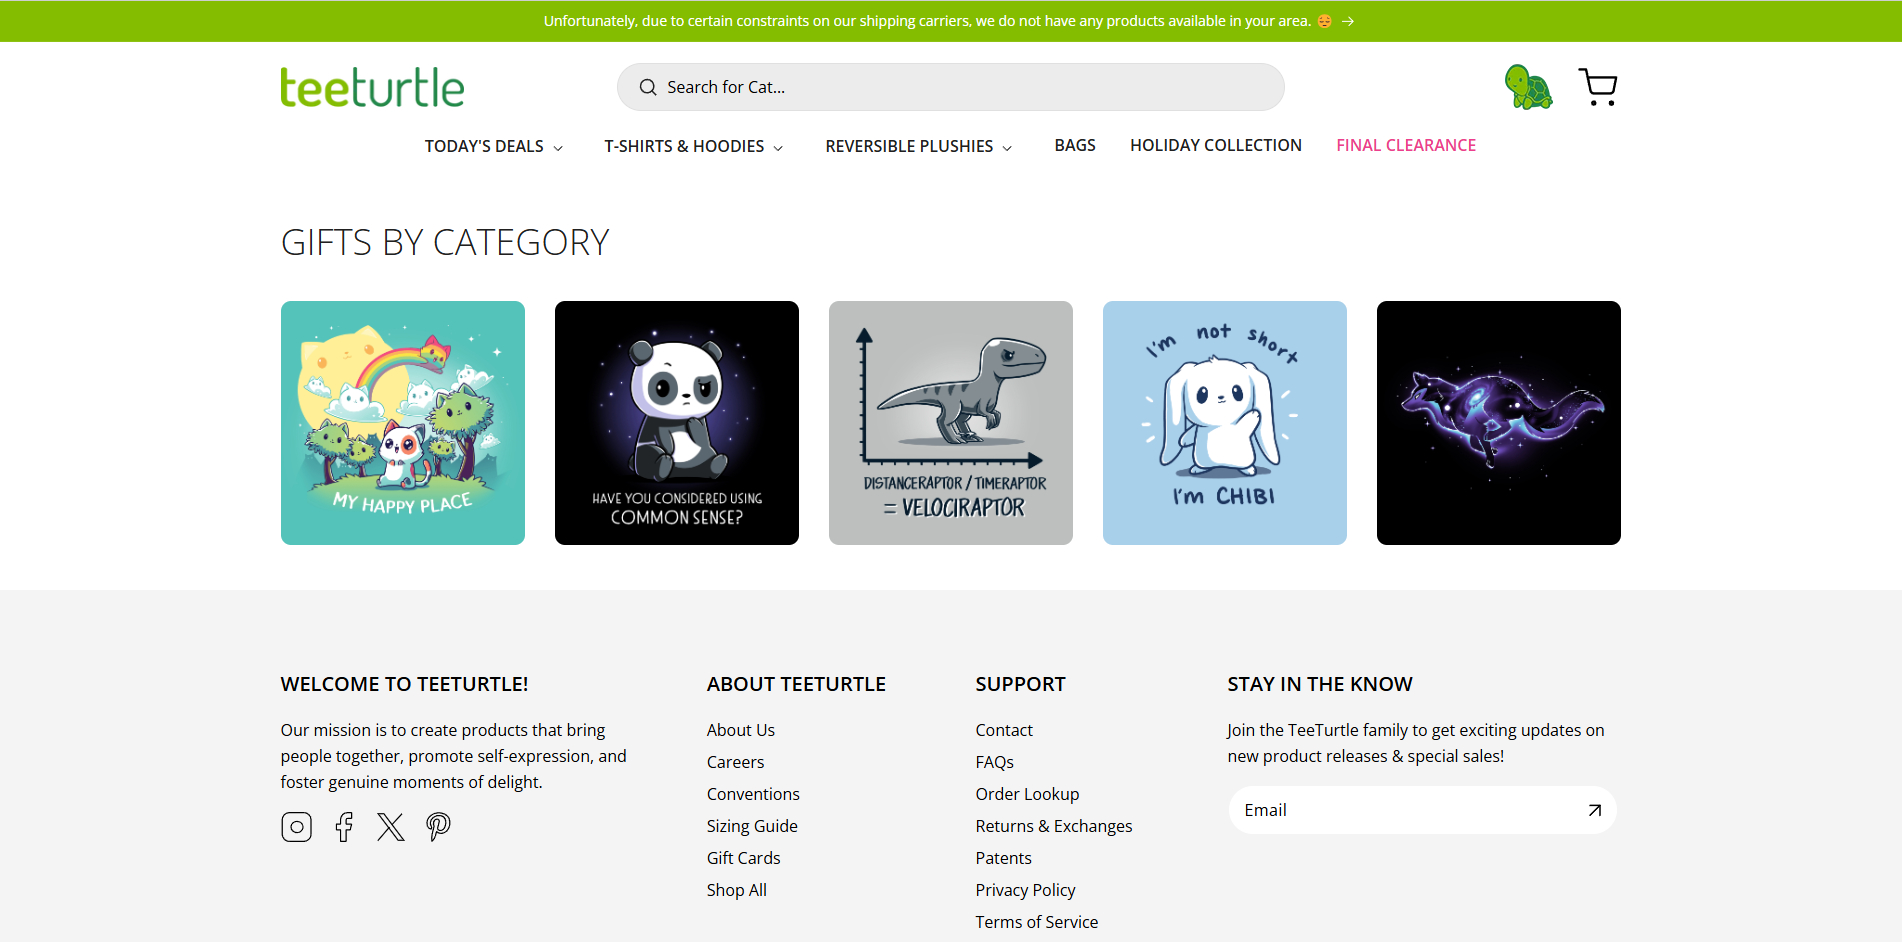Open TeeTurtle's Facebook page

(x=344, y=826)
